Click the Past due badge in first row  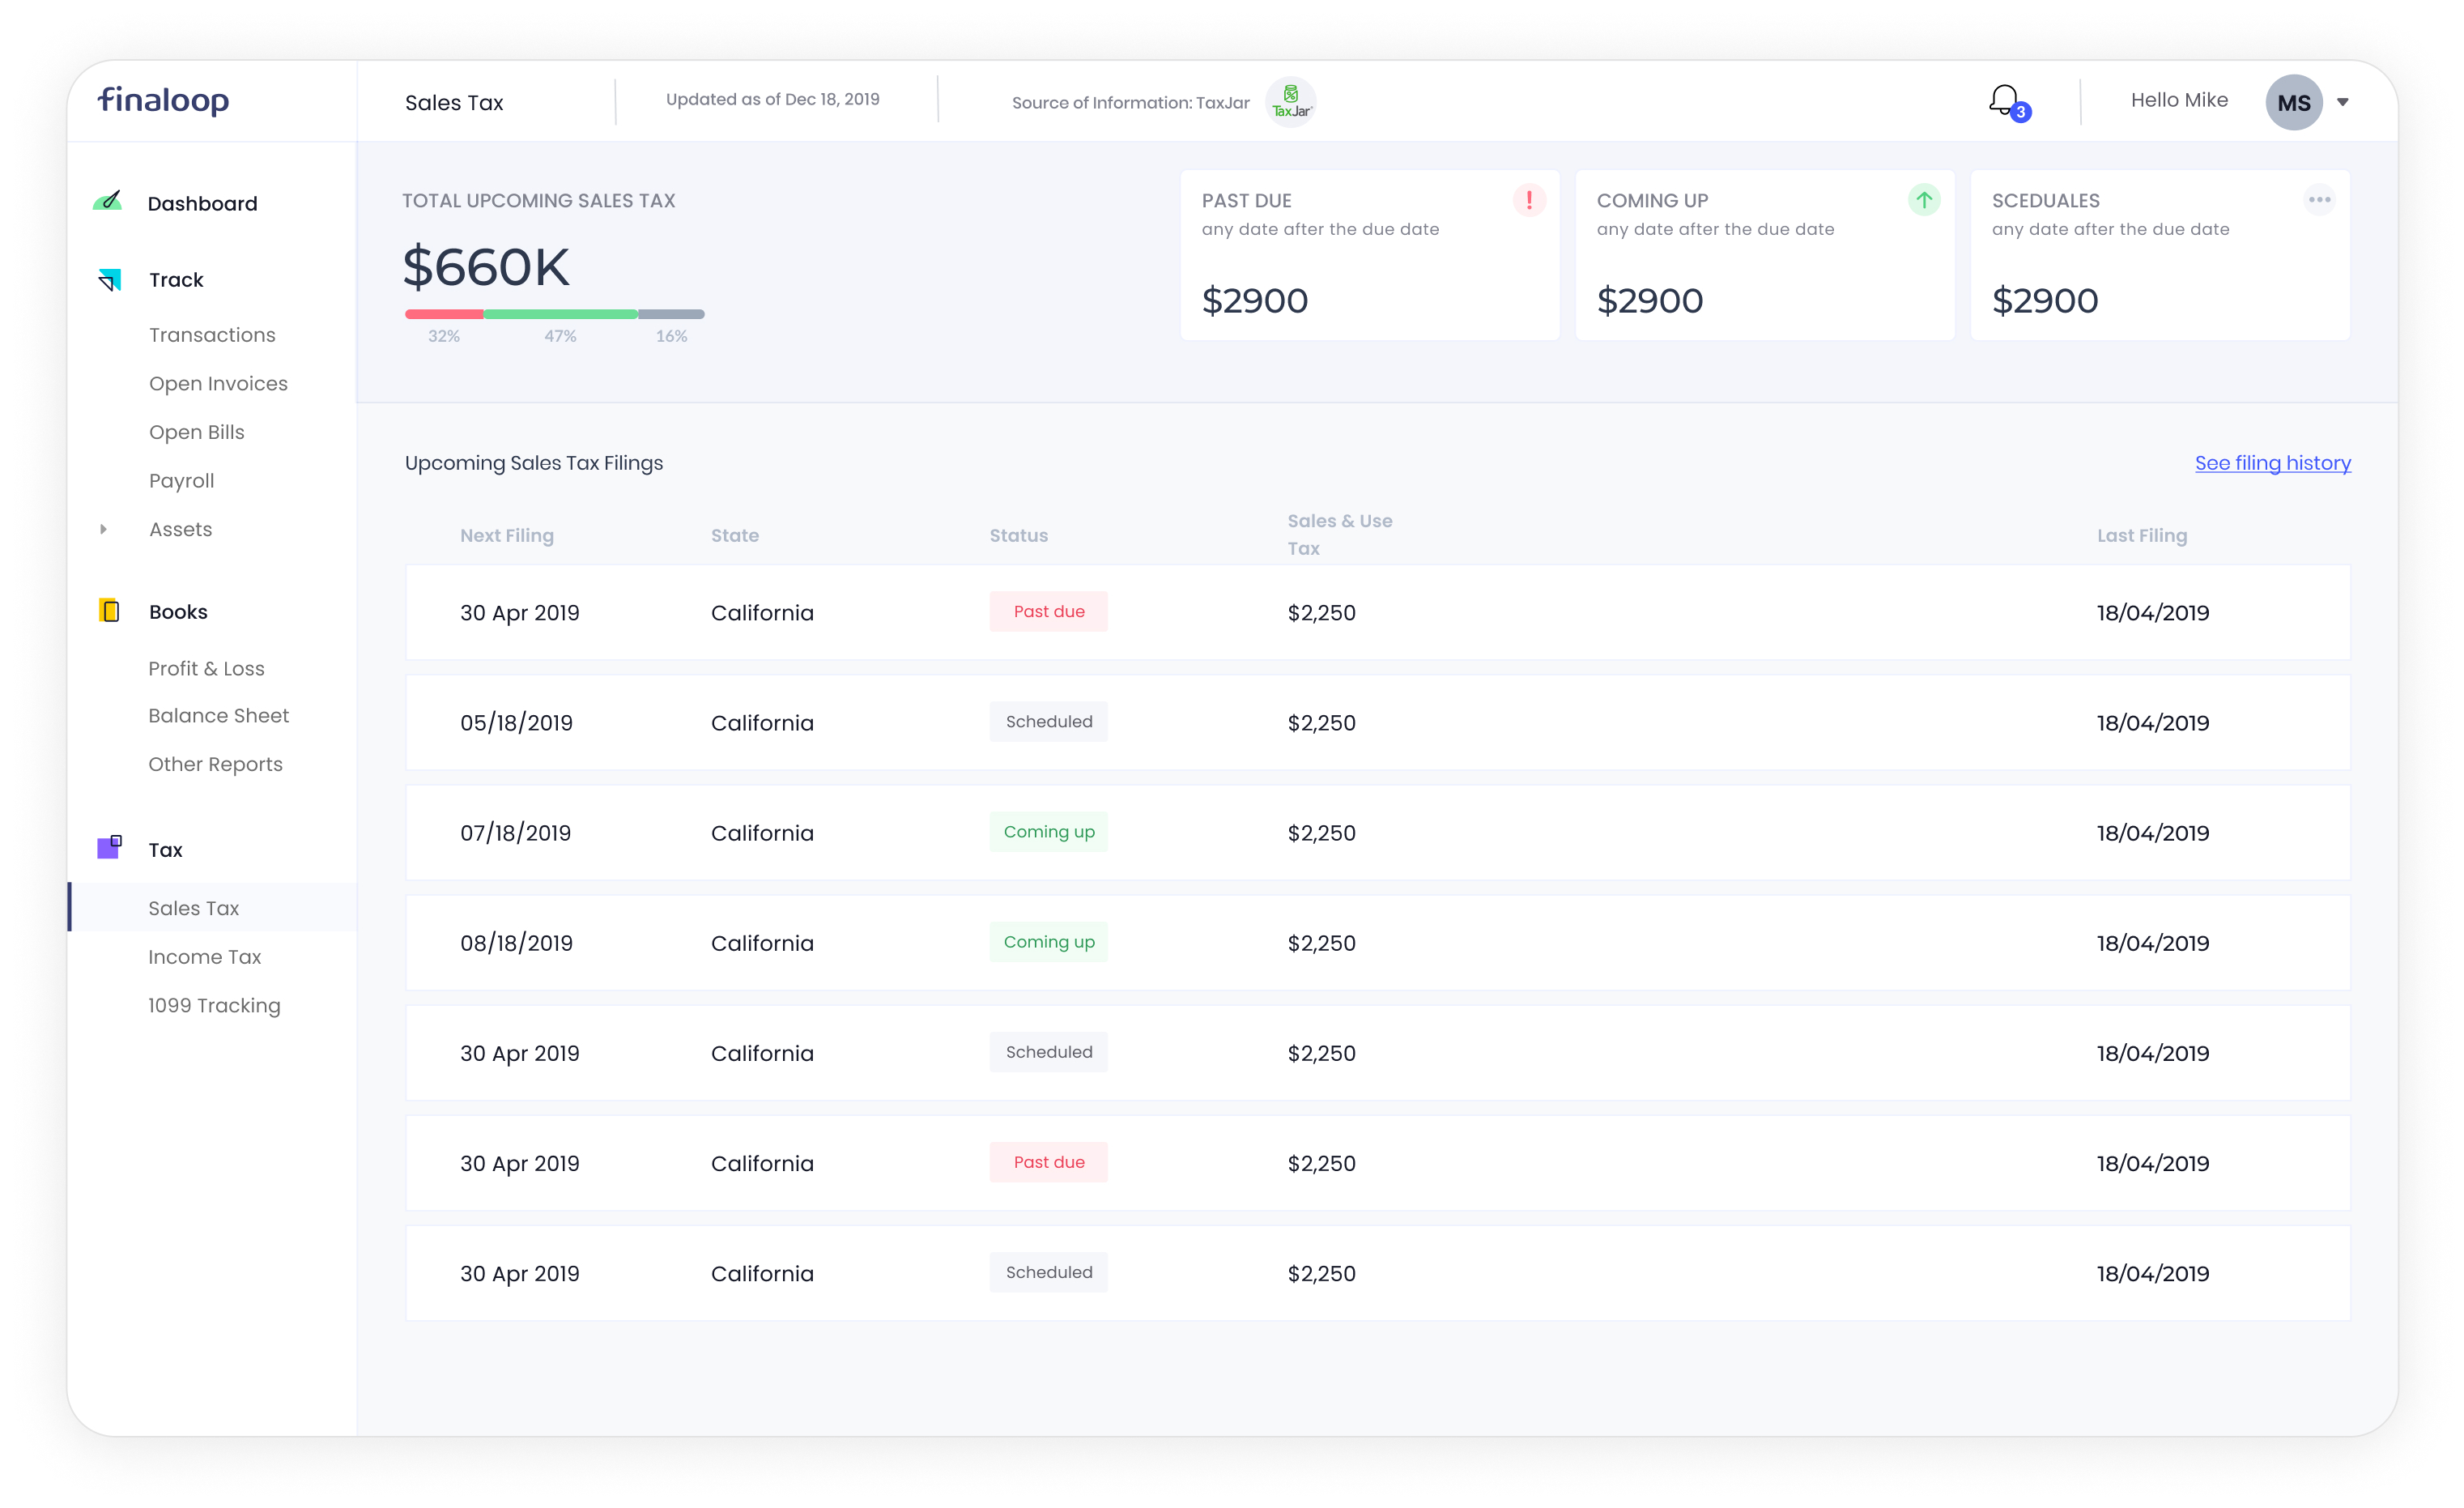(x=1048, y=611)
